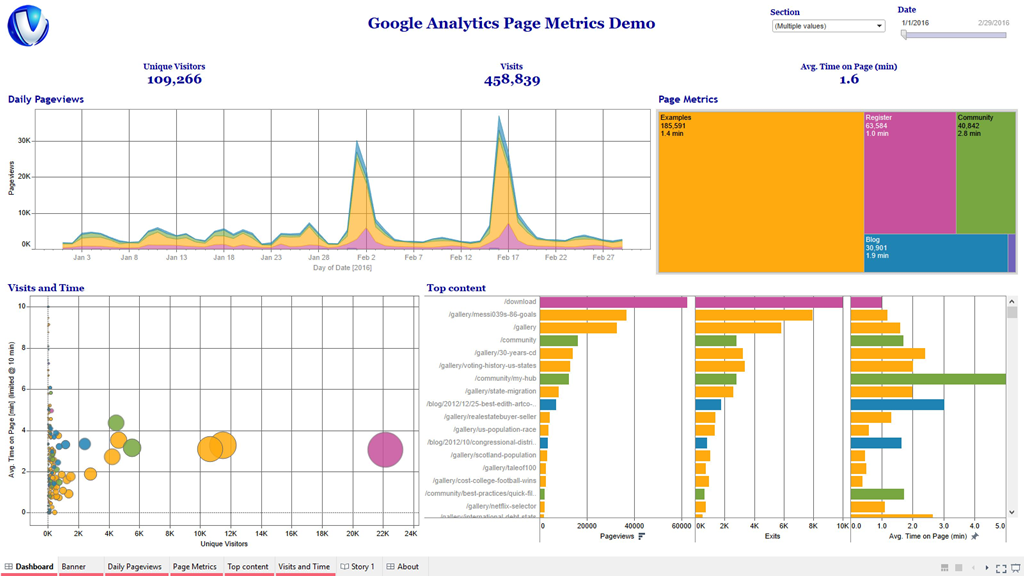Click the presentation mode icon in status bar

point(1015,567)
